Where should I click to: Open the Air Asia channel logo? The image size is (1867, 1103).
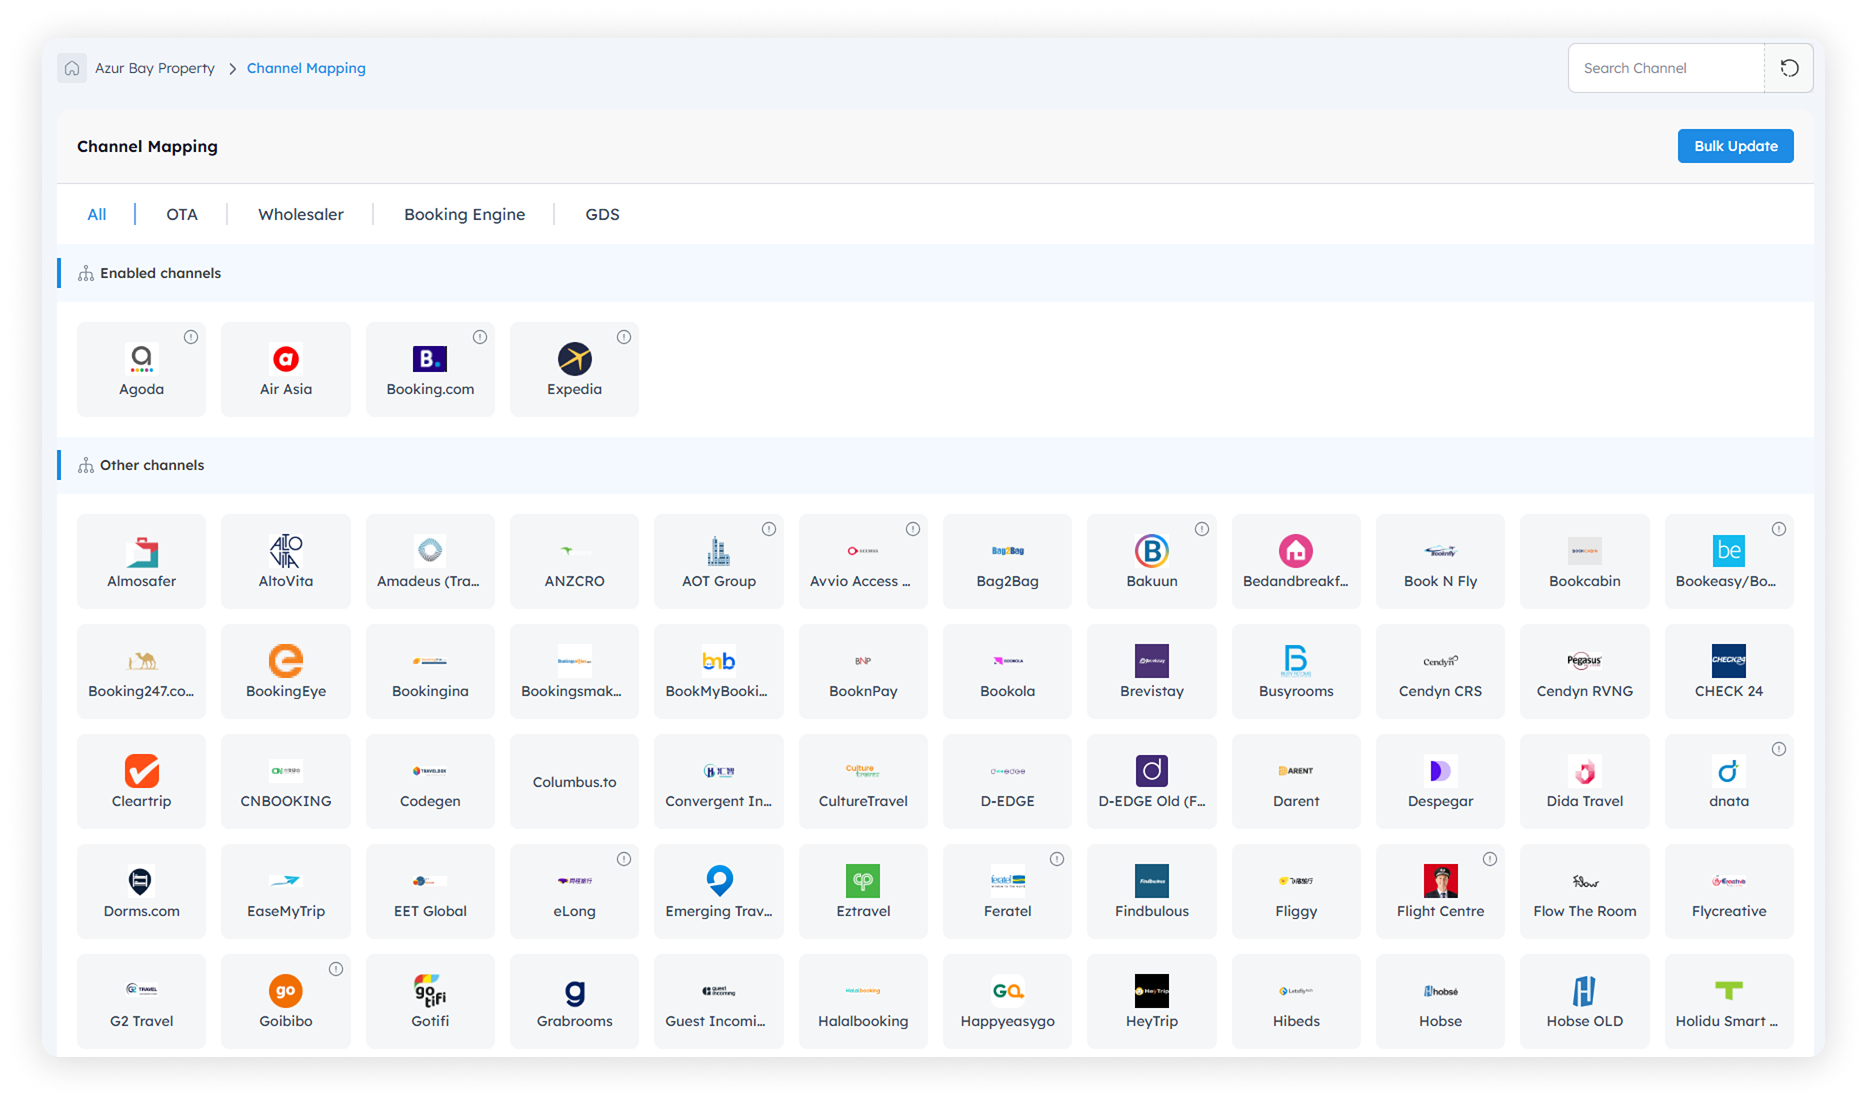(286, 358)
